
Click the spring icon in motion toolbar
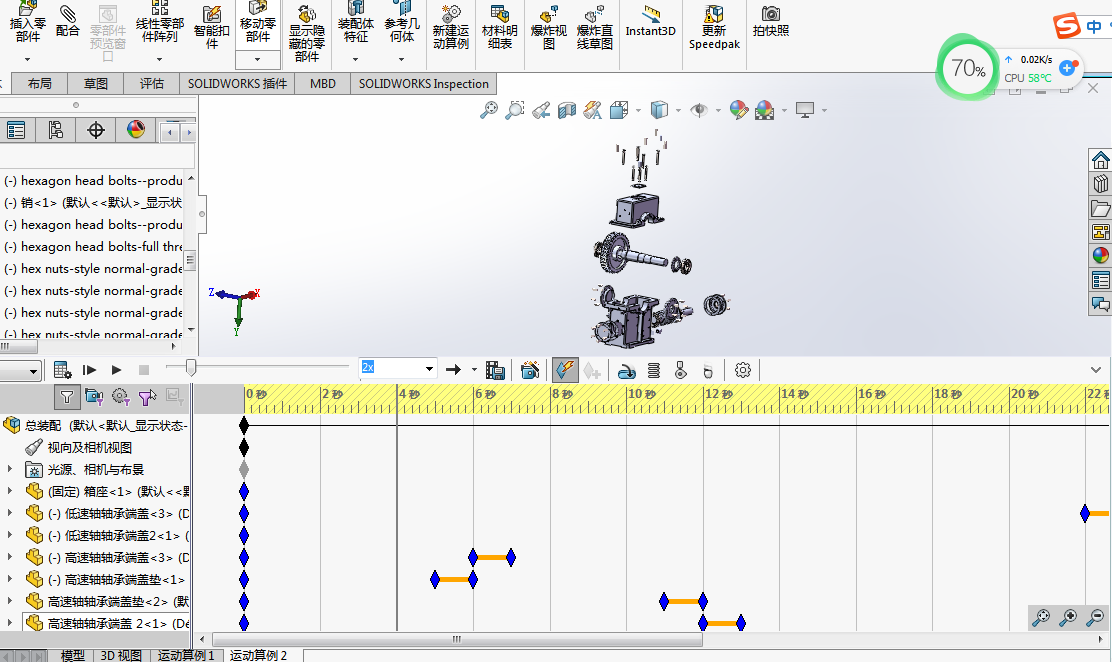654,370
